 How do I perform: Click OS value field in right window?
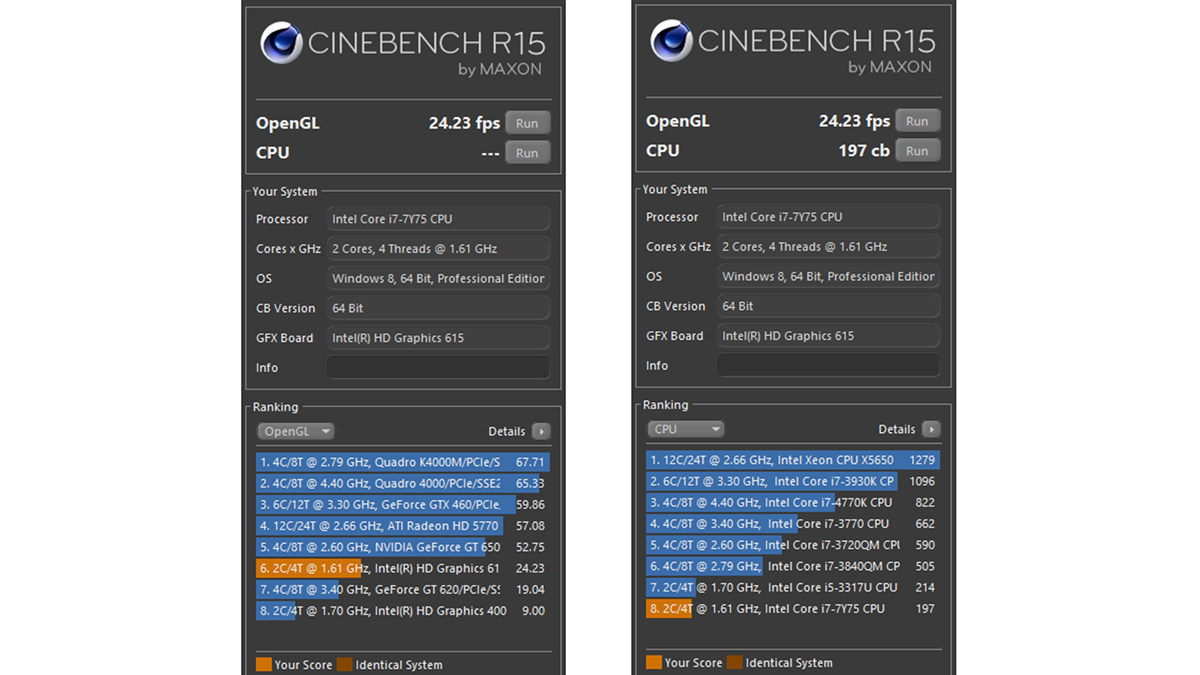tap(828, 276)
